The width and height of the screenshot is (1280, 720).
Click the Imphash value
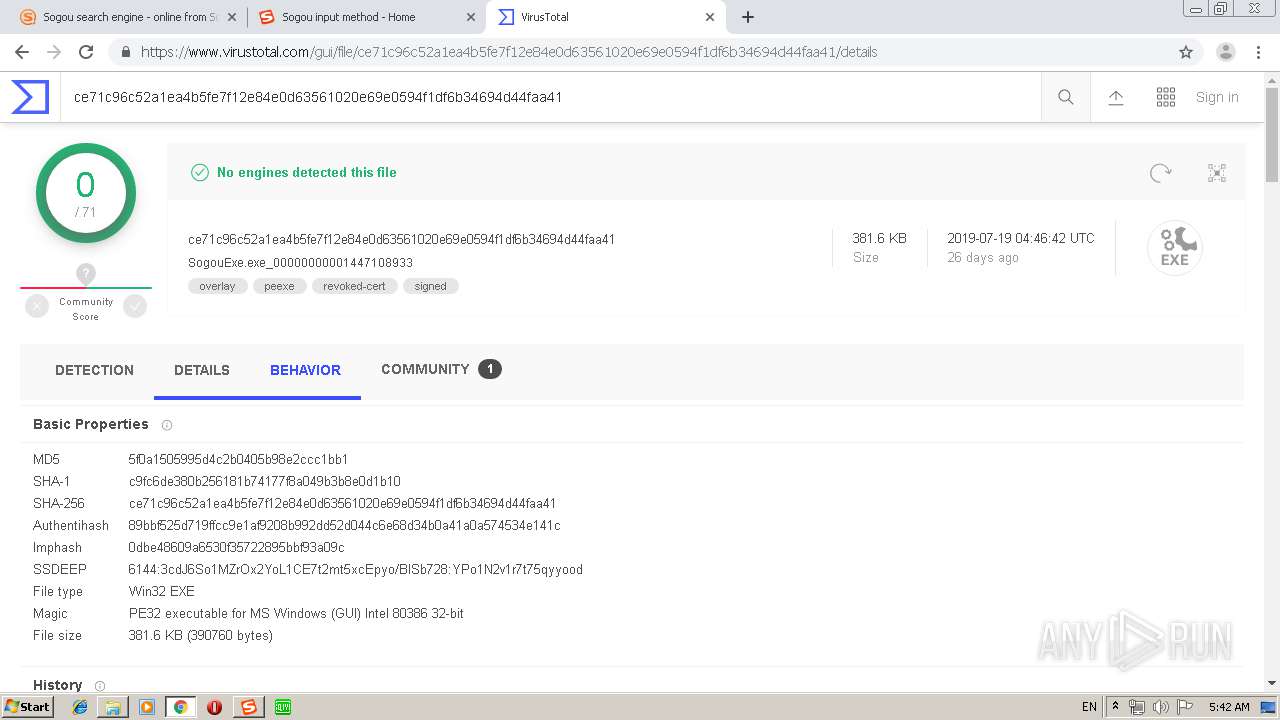point(236,548)
